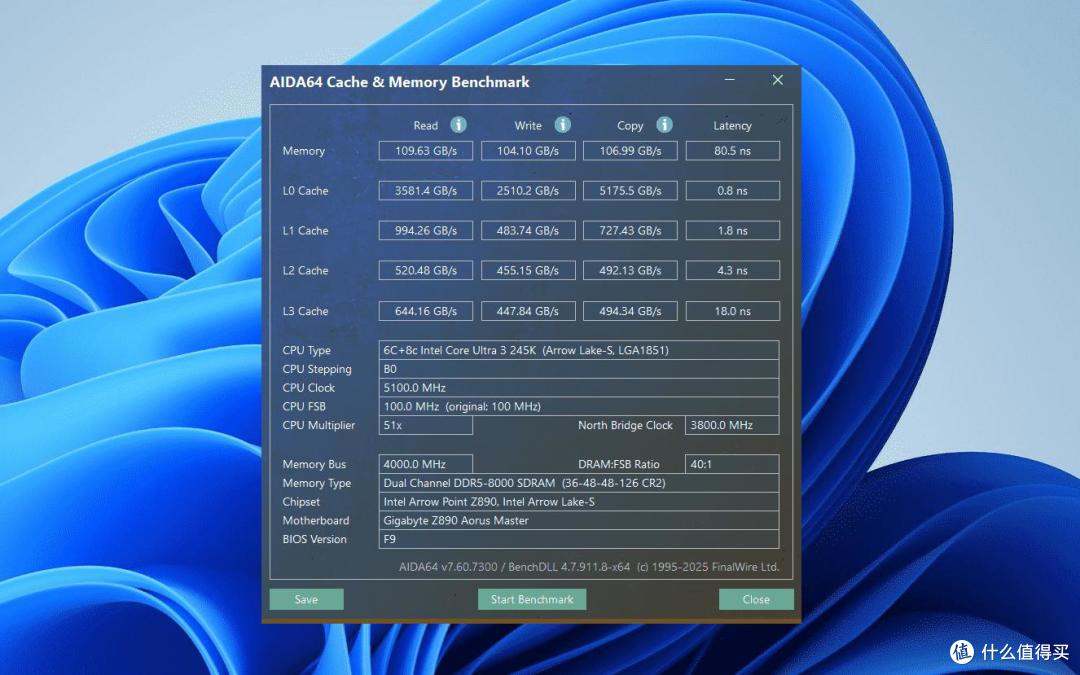This screenshot has height=675, width=1080.
Task: Select the Memory Latency value 80.5 ns
Action: tap(733, 151)
